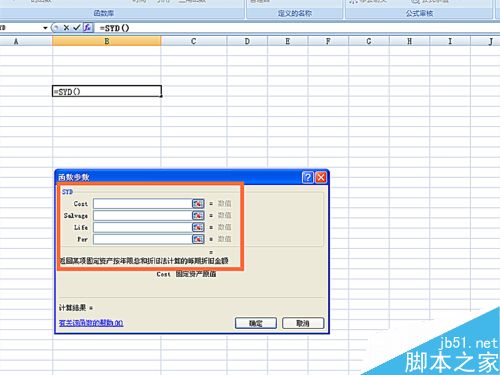Select column D header
Image resolution: width=500 pixels, height=375 pixels.
247,41
